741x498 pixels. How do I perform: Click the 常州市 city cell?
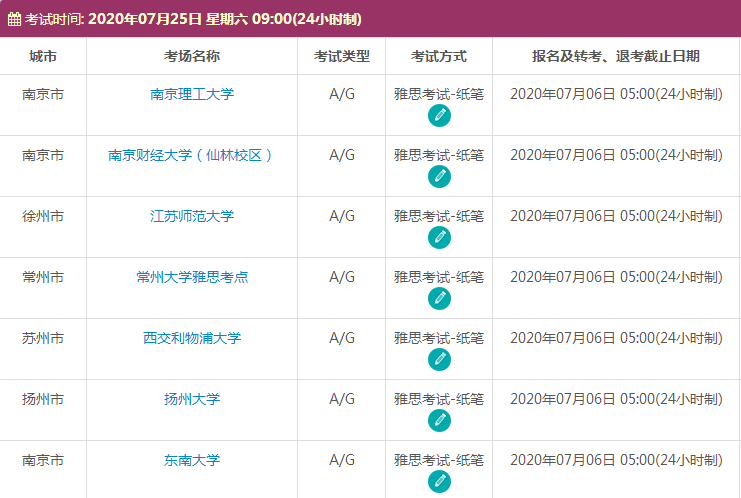click(x=43, y=277)
